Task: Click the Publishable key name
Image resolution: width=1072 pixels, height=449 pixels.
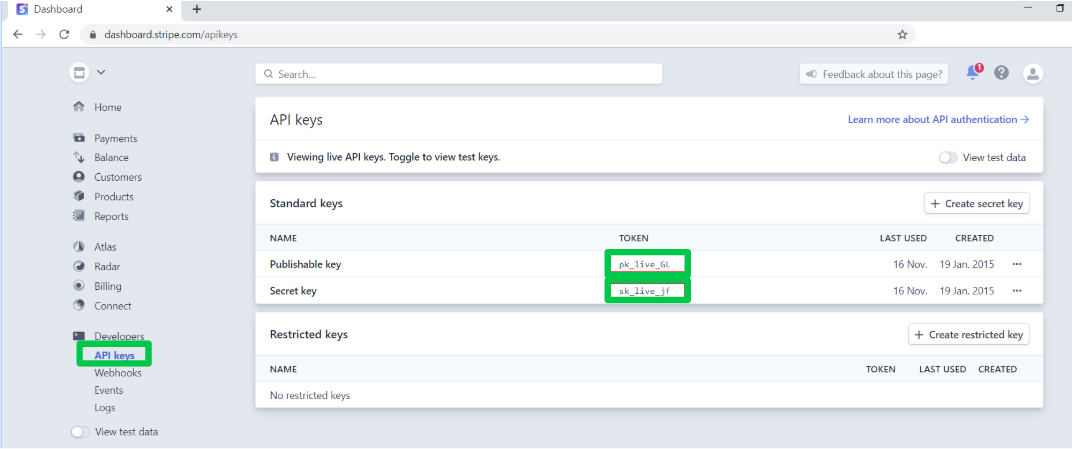Action: point(306,264)
